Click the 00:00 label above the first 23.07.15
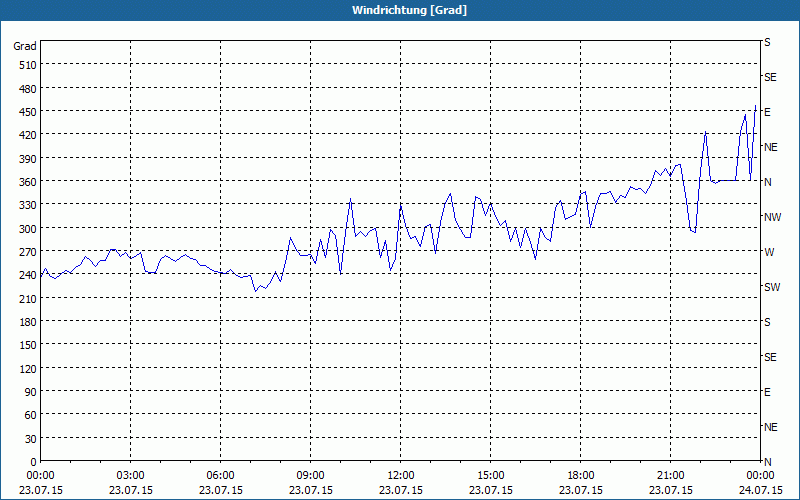This screenshot has height=500, width=800. point(41,476)
